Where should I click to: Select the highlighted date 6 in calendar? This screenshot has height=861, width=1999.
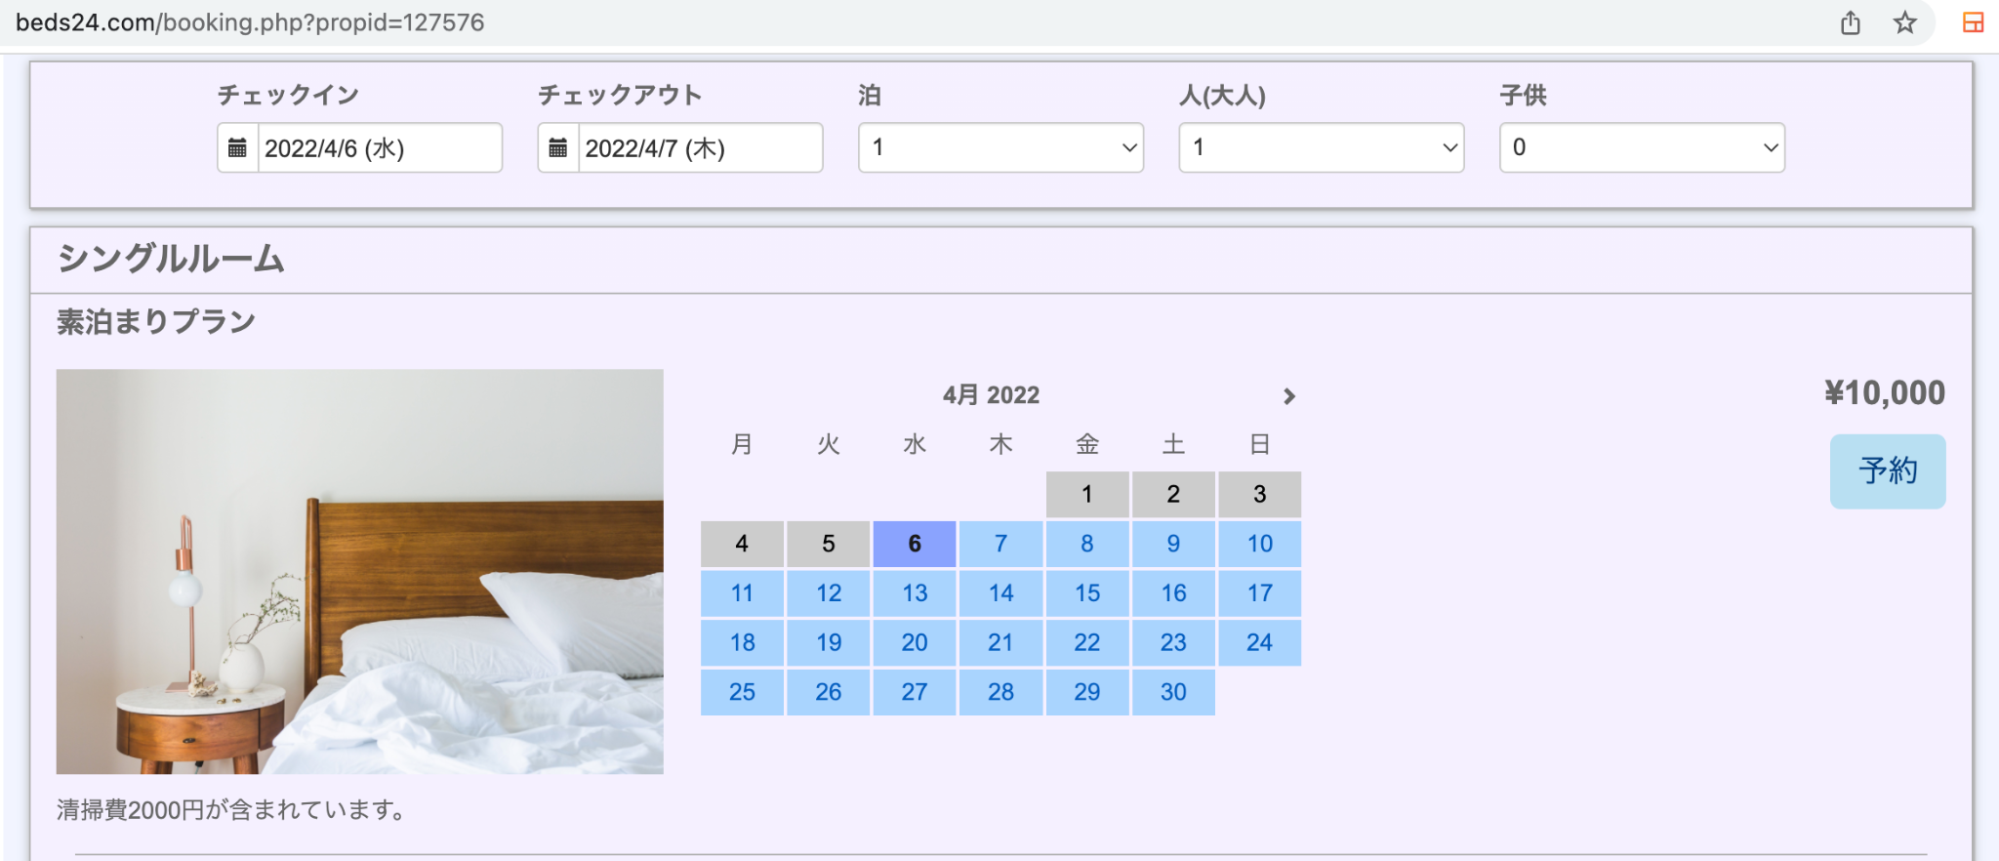pyautogui.click(x=914, y=544)
